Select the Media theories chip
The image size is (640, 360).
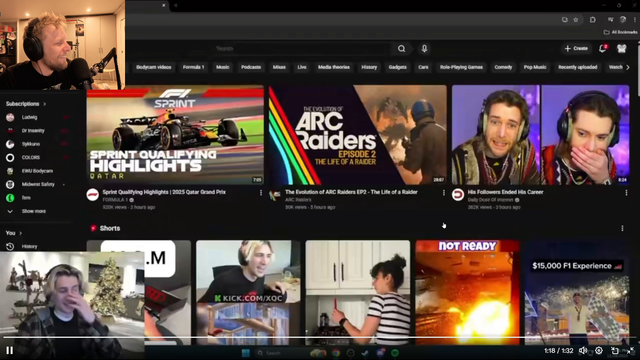click(x=334, y=67)
